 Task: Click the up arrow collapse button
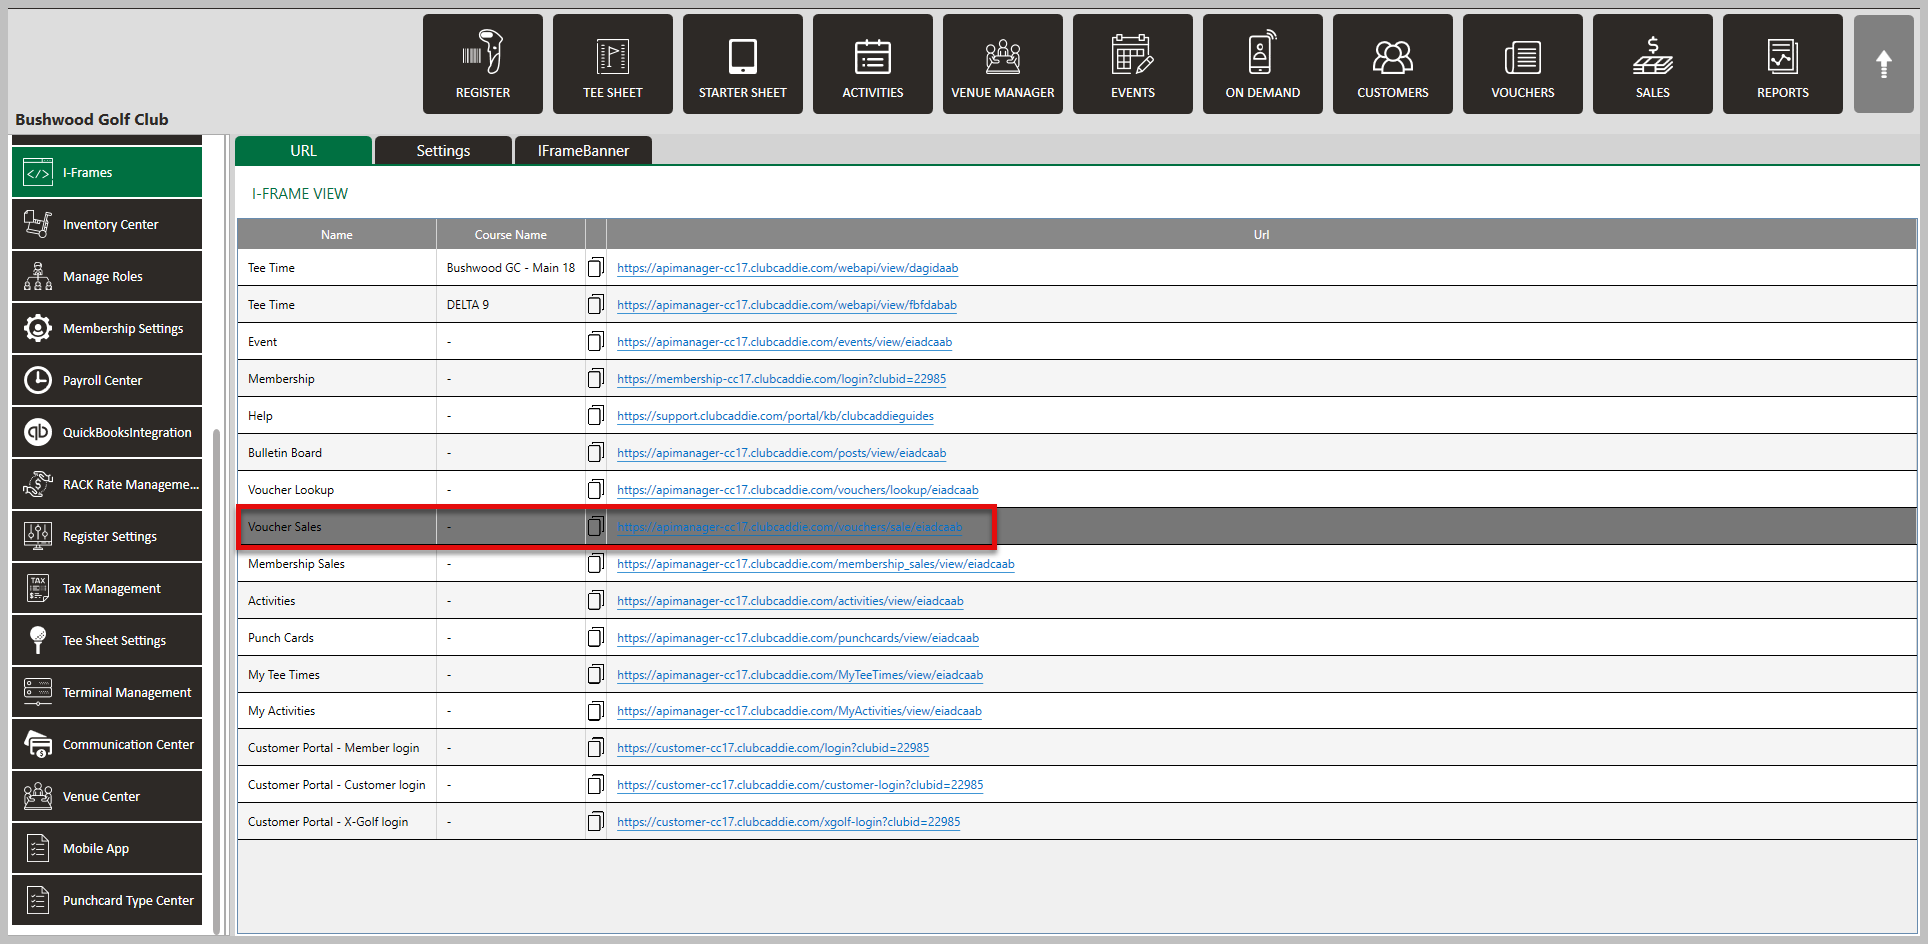(x=1884, y=64)
